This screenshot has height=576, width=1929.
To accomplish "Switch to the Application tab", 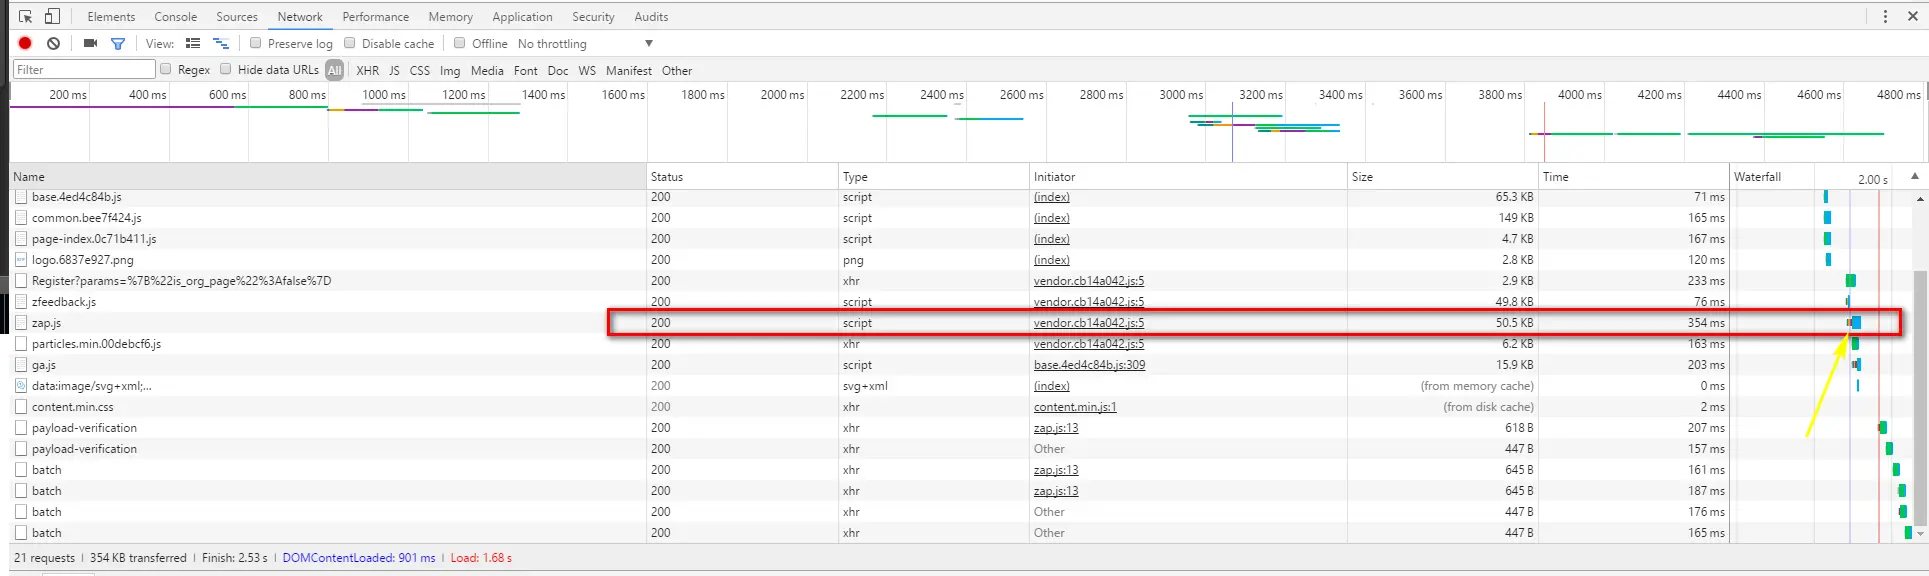I will pyautogui.click(x=522, y=17).
